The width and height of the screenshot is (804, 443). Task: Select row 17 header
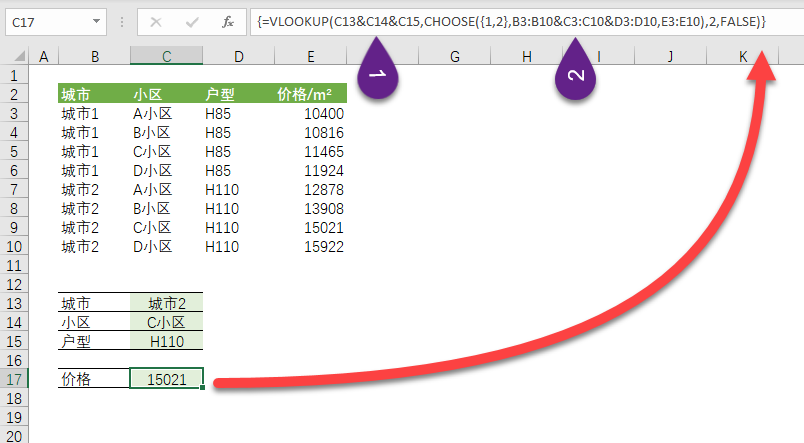click(x=14, y=380)
